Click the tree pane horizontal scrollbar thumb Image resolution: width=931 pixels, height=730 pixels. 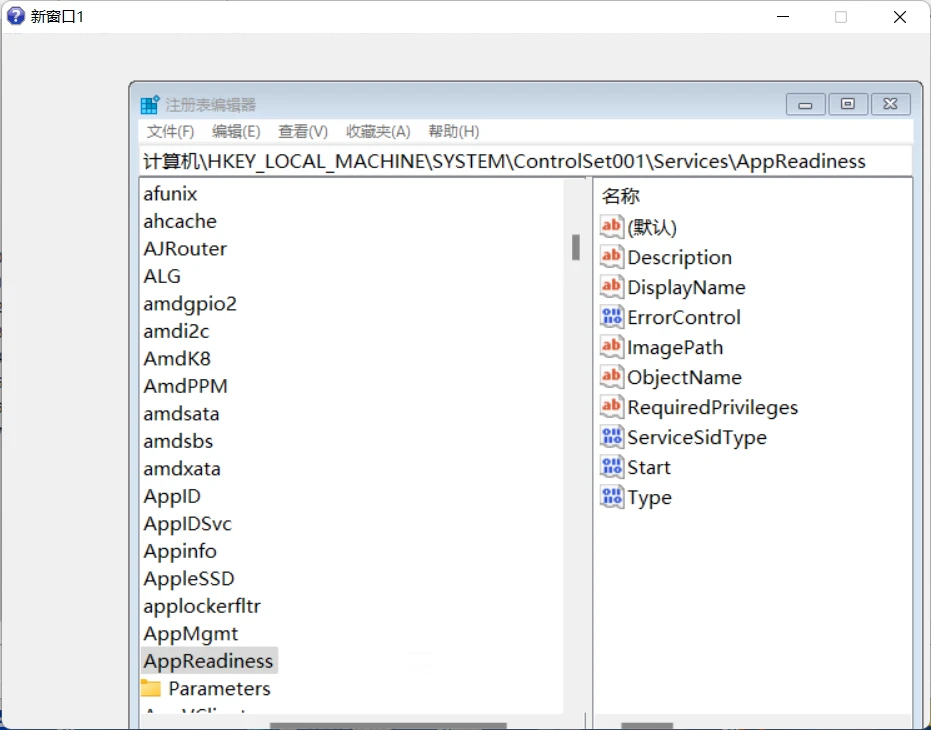388,726
